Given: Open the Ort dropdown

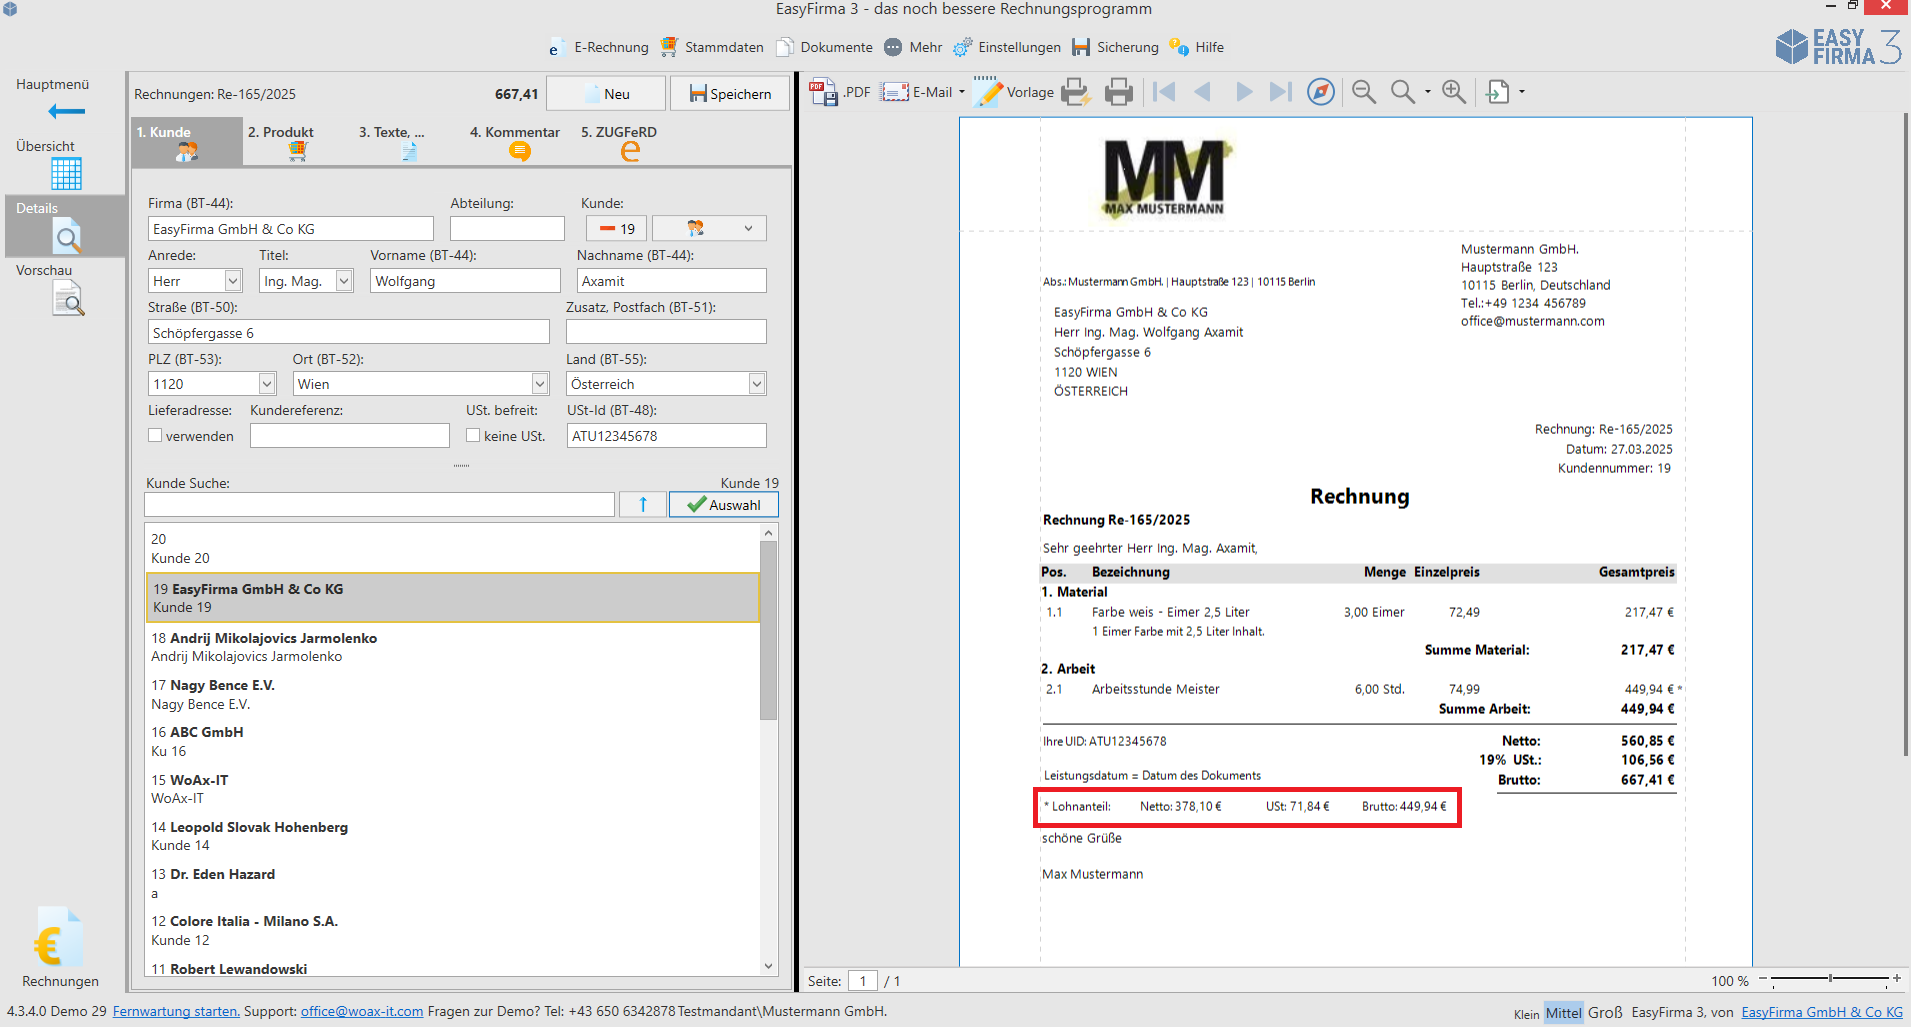Looking at the screenshot, I should (540, 384).
